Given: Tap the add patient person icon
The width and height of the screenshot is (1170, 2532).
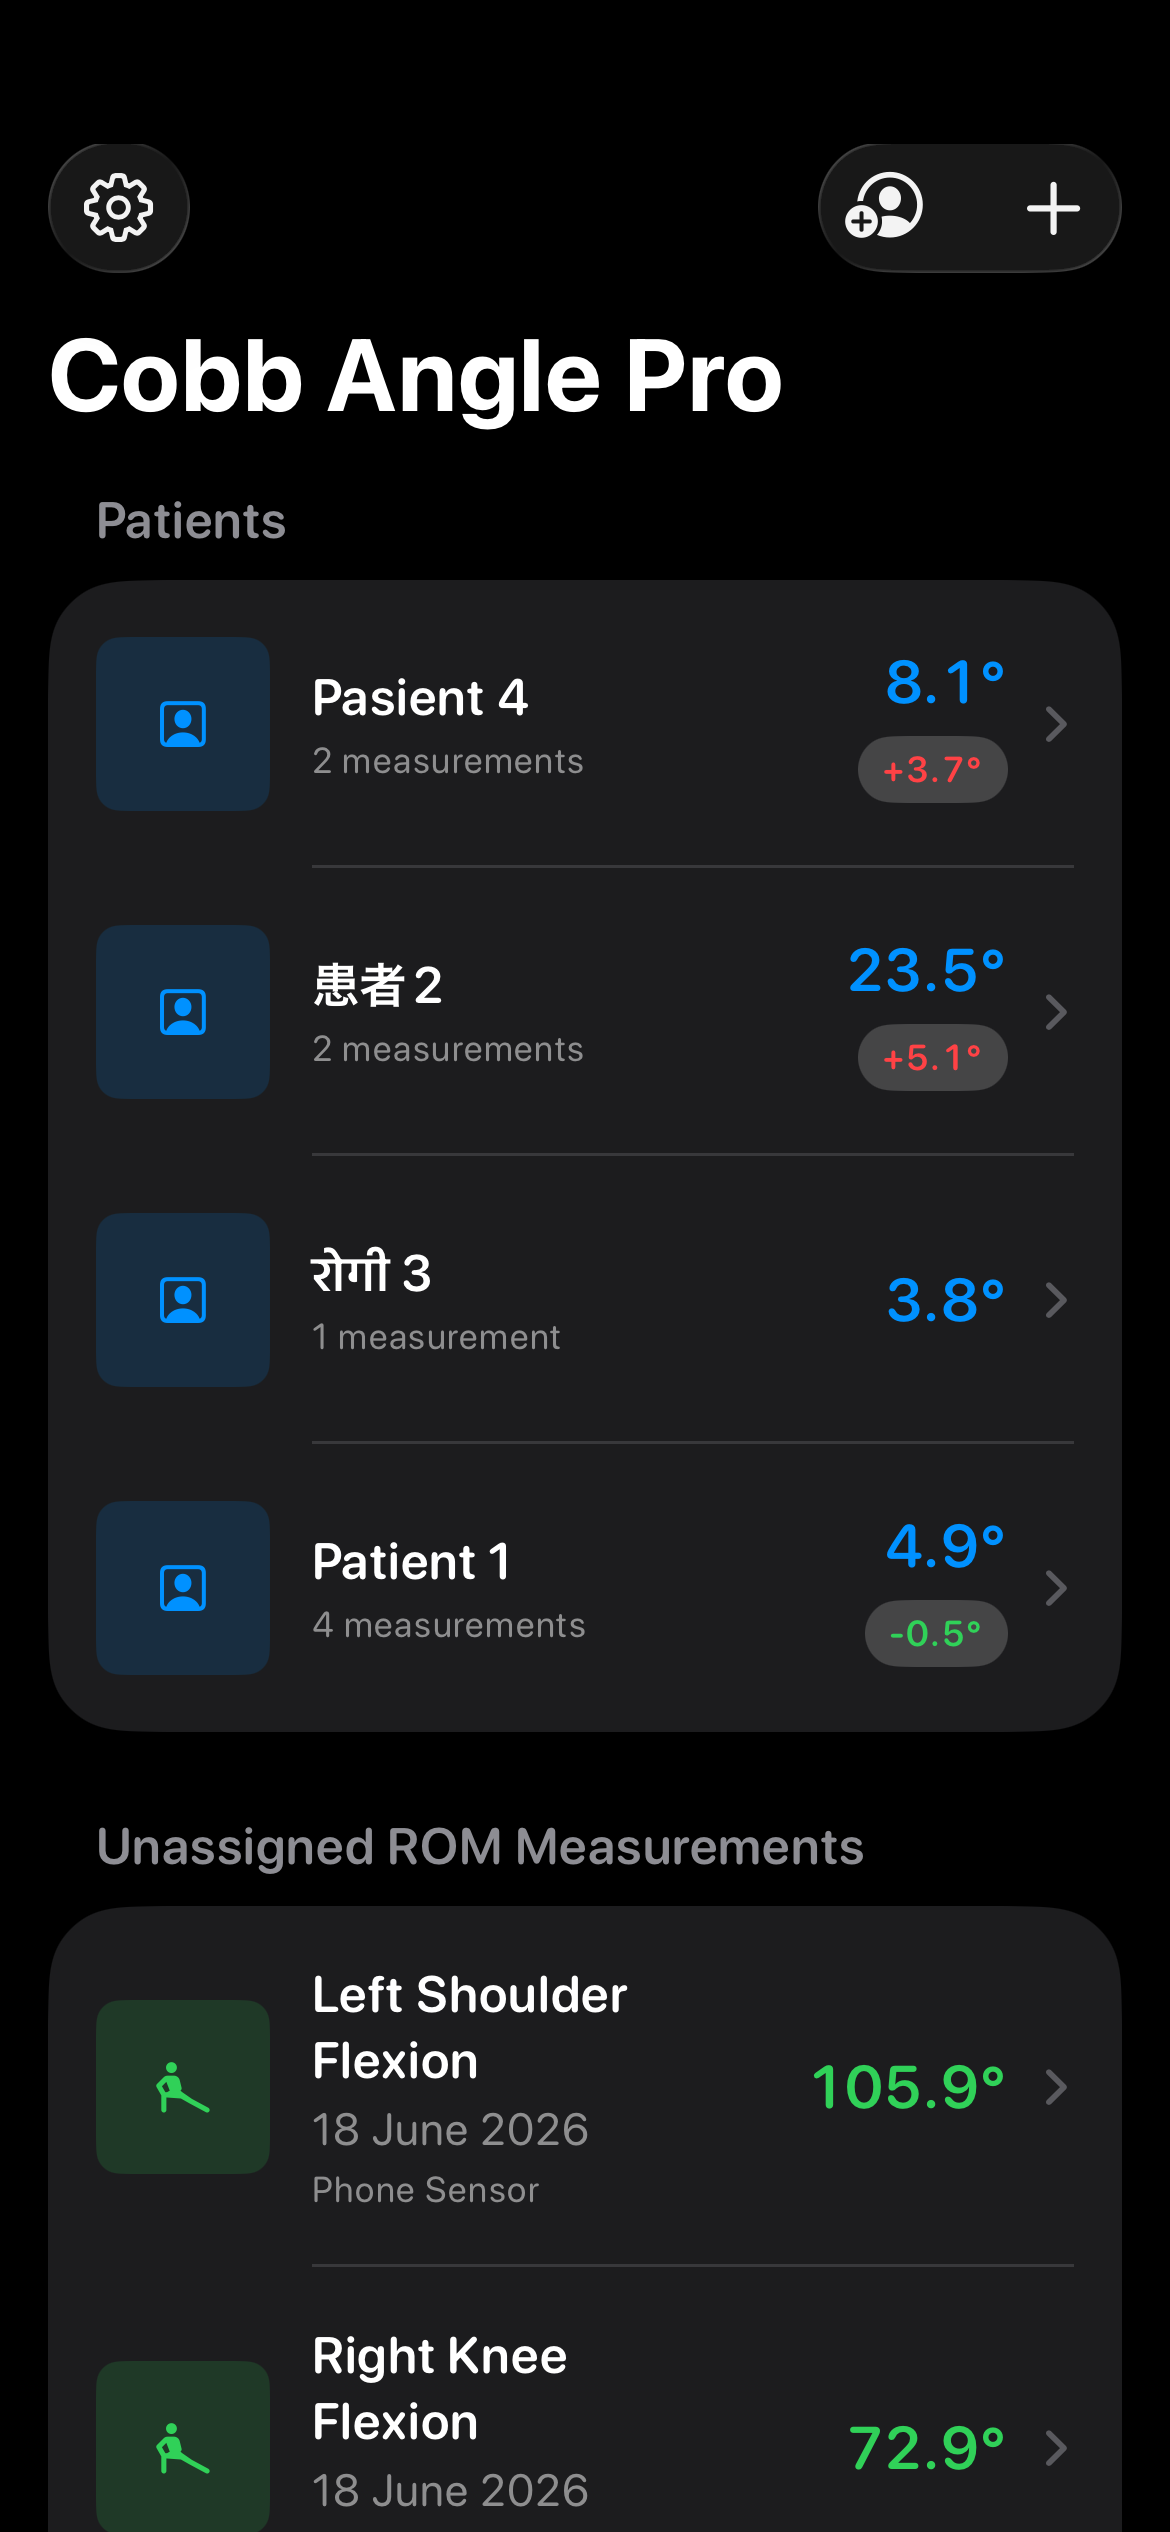Looking at the screenshot, I should click(x=884, y=208).
